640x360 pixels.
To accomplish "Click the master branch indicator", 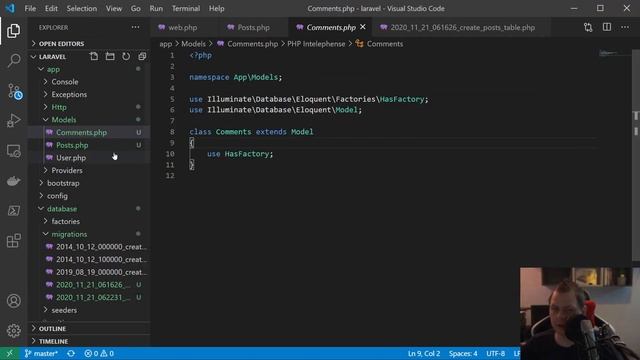I will pyautogui.click(x=41, y=353).
